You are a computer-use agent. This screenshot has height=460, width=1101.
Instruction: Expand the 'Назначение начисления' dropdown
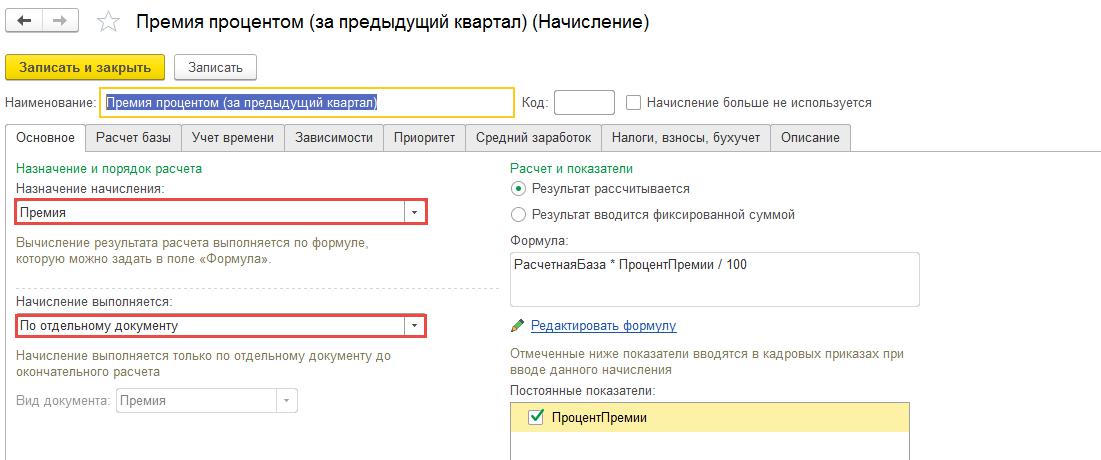(414, 212)
